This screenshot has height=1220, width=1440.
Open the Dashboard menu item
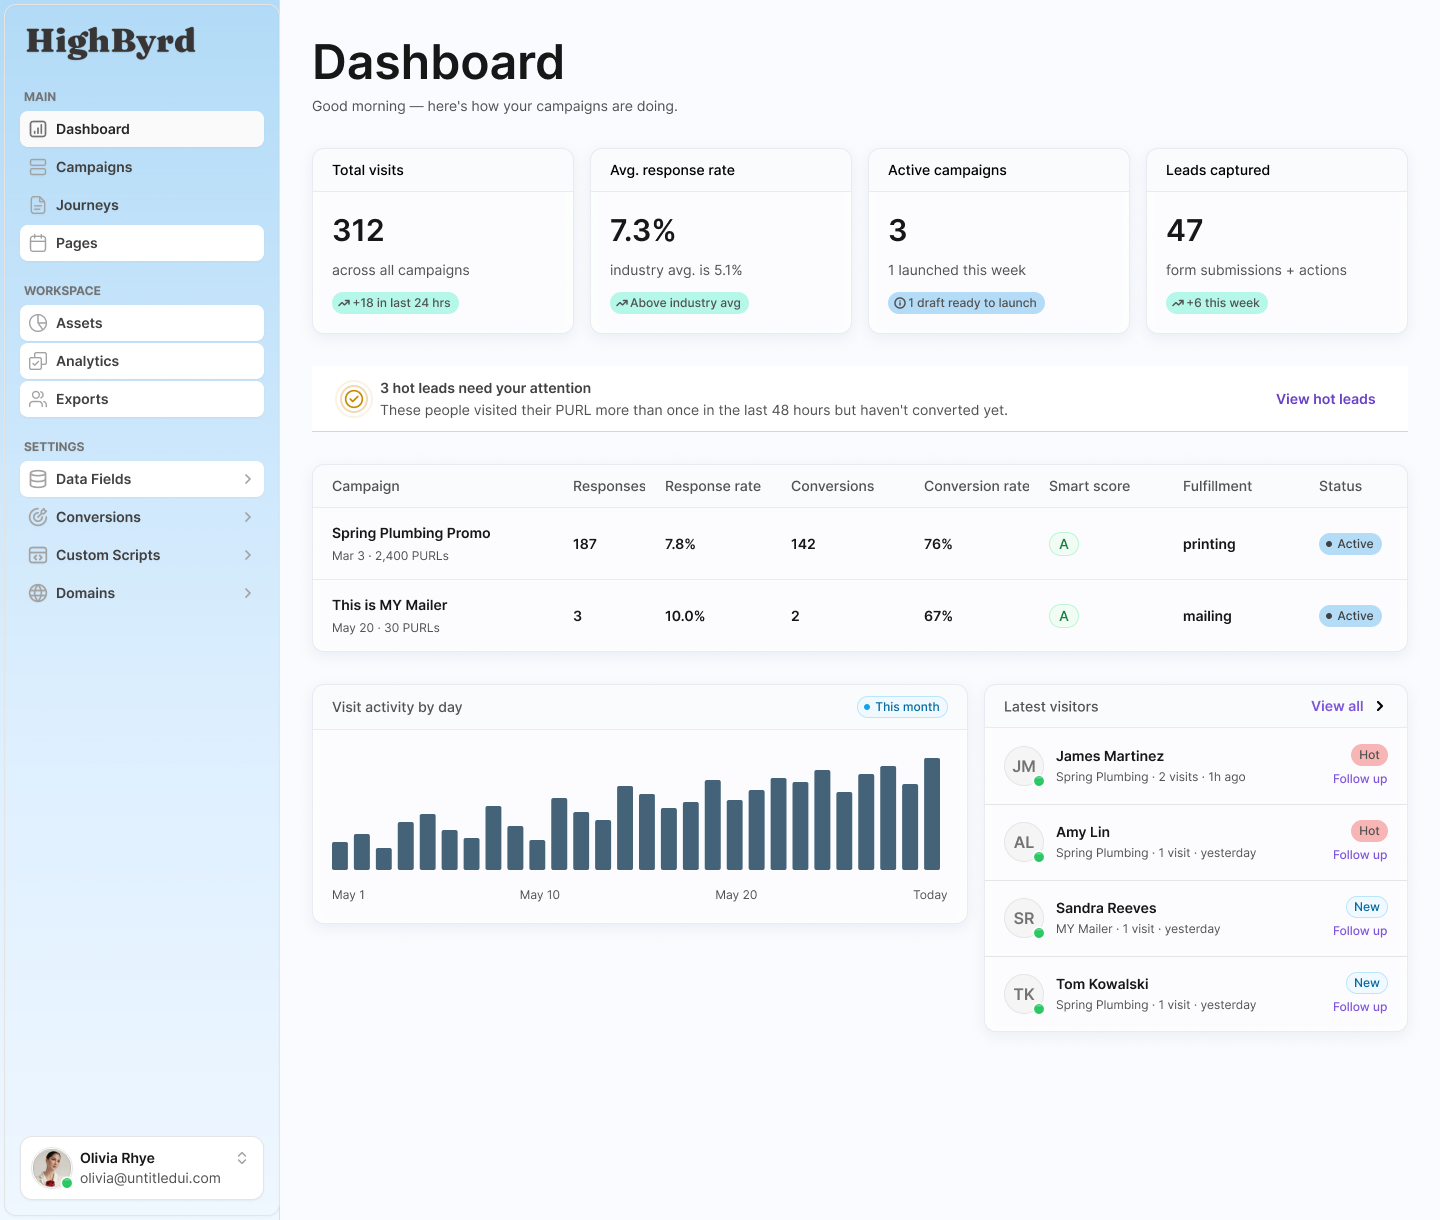(x=142, y=129)
